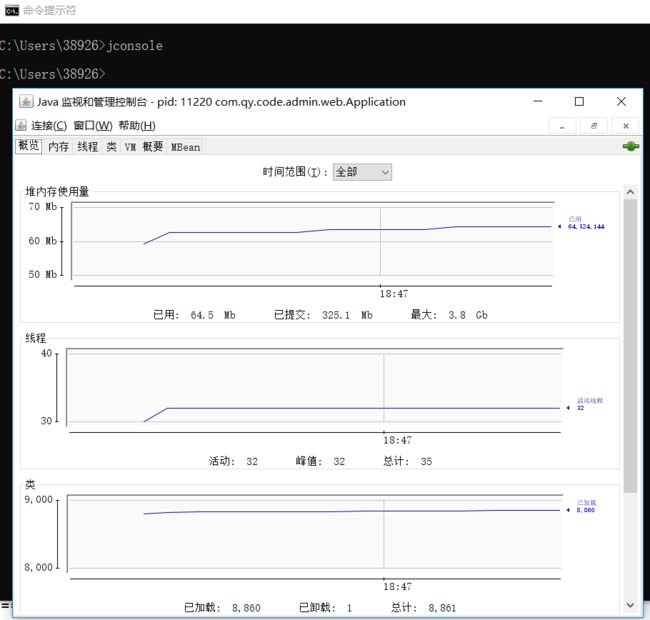The width and height of the screenshot is (650, 620).
Task: Click the Command Prompt title bar icon
Action: (12, 10)
